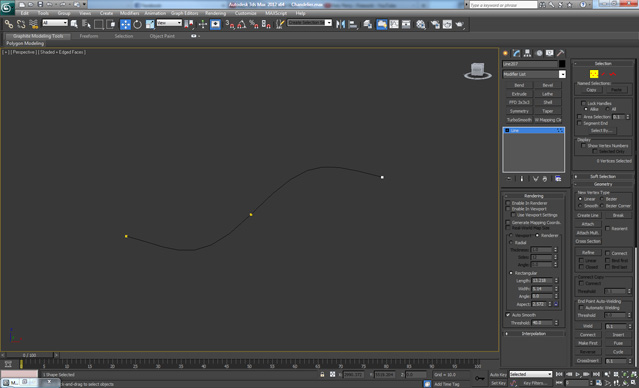Open the Rendering menu
Screen dimensions: 639x388
click(x=216, y=13)
